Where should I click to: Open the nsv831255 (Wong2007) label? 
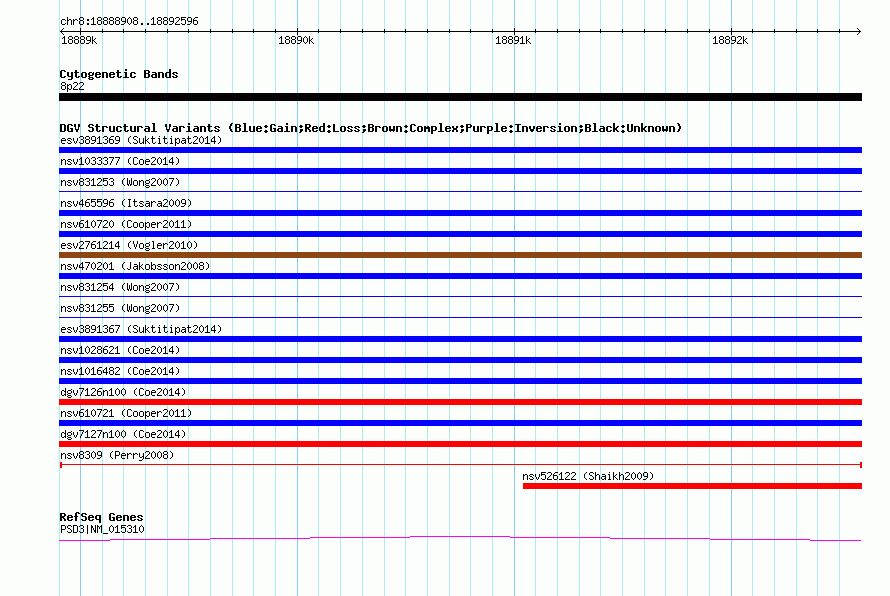120,308
